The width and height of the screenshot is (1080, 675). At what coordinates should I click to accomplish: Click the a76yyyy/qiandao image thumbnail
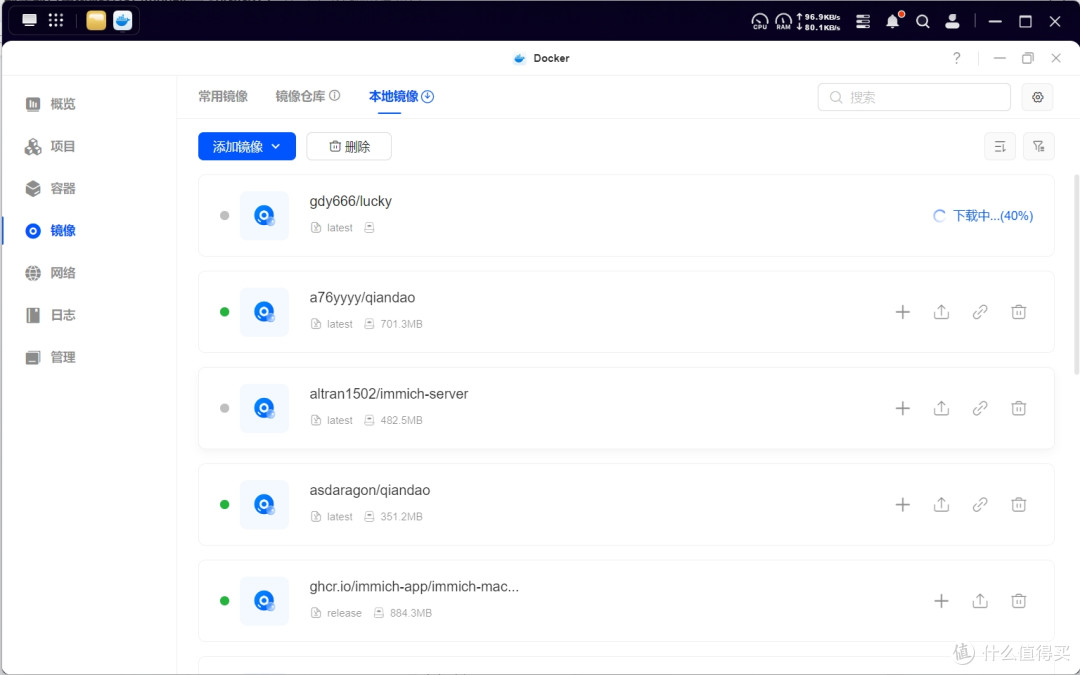pos(264,312)
